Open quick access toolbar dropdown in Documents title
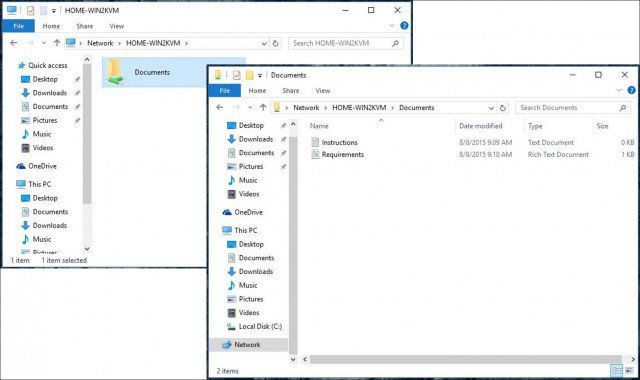This screenshot has width=640, height=380. click(260, 76)
